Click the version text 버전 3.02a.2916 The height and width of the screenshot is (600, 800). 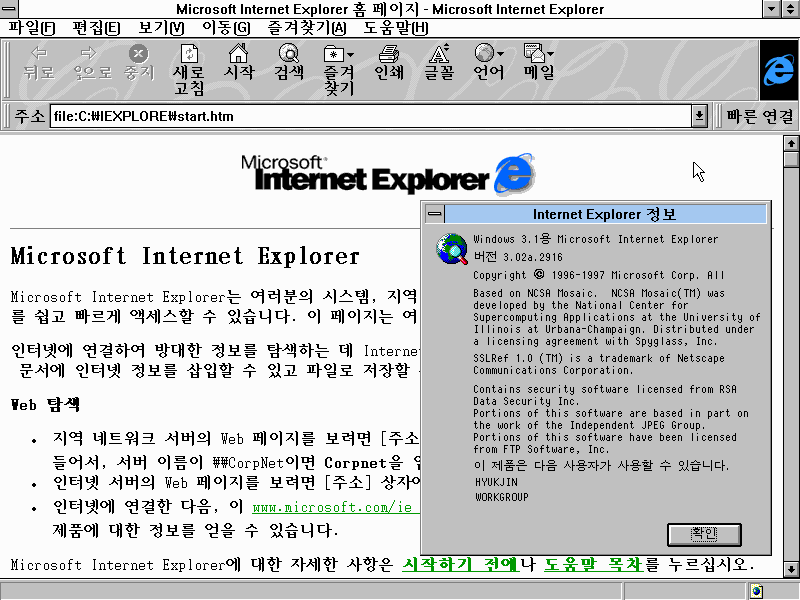click(x=518, y=257)
